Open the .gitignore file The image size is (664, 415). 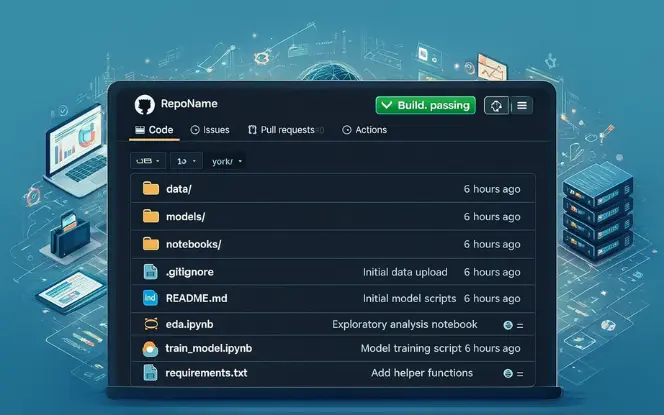190,272
